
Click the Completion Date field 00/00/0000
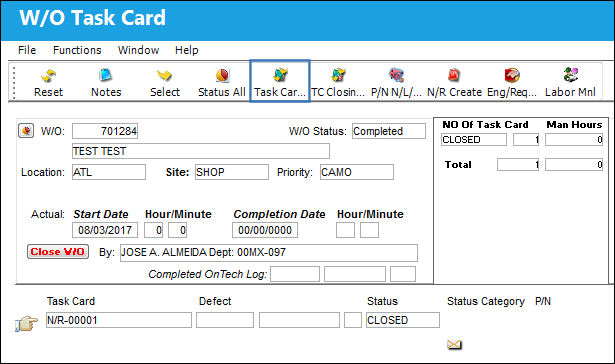pyautogui.click(x=265, y=230)
